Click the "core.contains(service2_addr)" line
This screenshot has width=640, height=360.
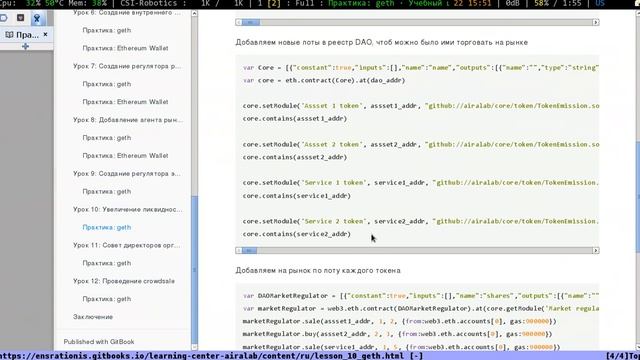click(297, 234)
